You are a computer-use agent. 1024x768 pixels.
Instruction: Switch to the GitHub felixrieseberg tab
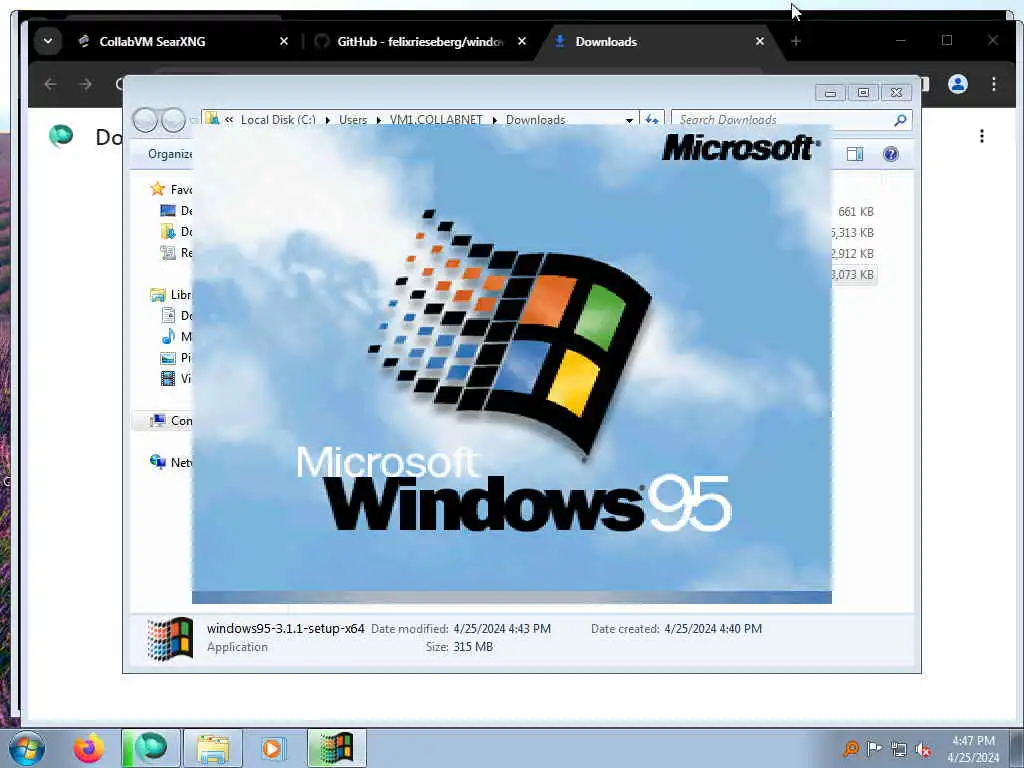pos(419,41)
